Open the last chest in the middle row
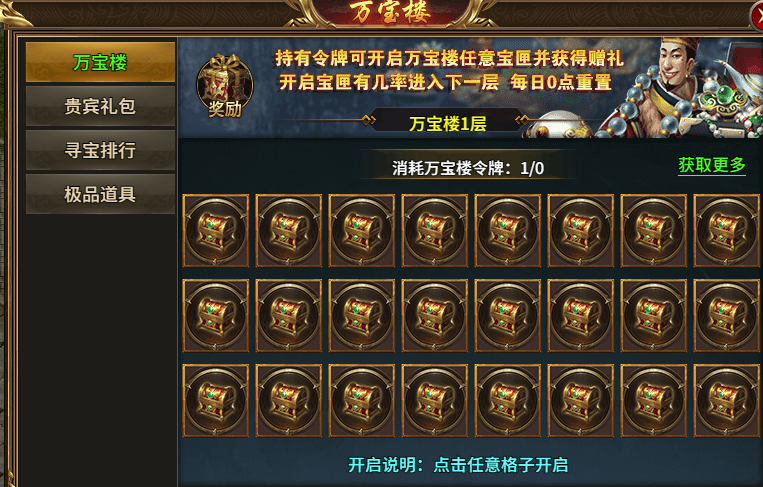The width and height of the screenshot is (763, 487). pos(727,315)
